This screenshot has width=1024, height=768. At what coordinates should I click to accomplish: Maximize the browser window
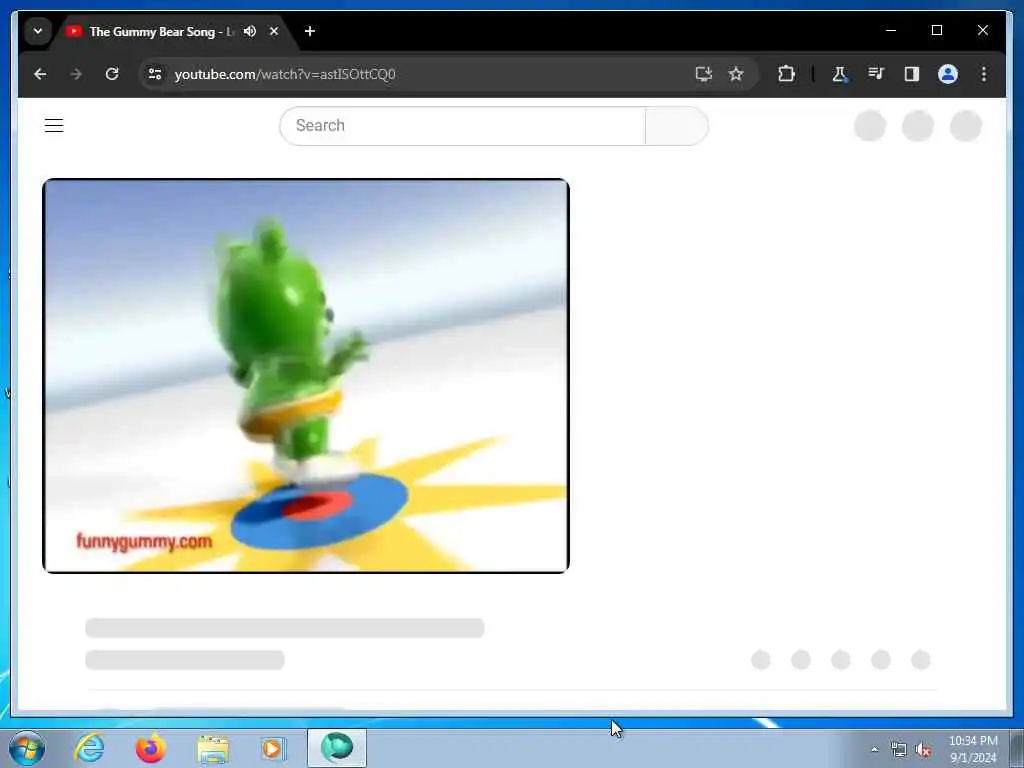click(936, 30)
